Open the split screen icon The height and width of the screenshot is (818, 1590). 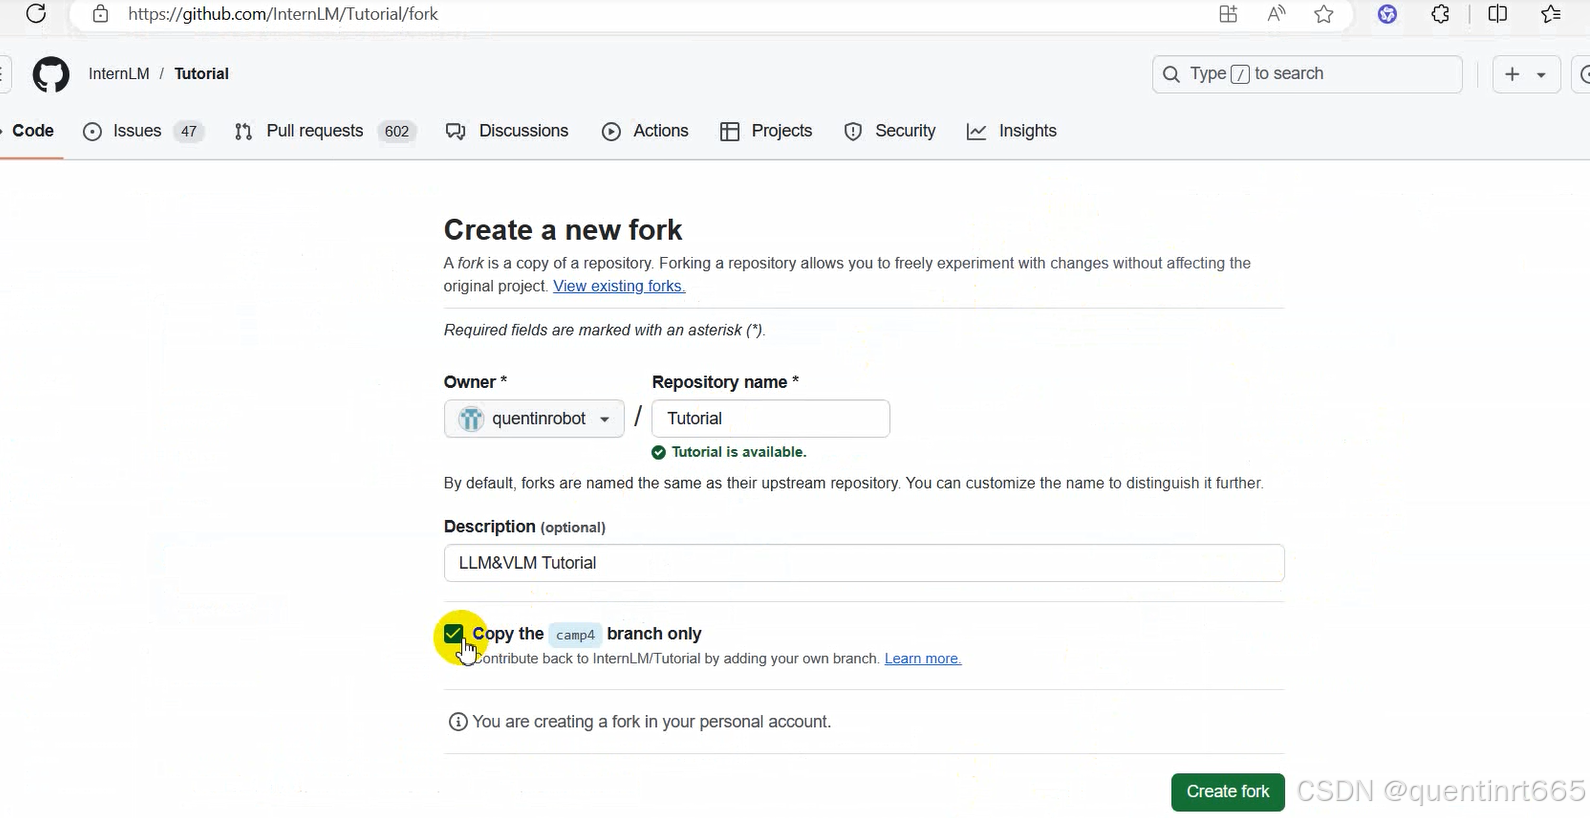1497,14
